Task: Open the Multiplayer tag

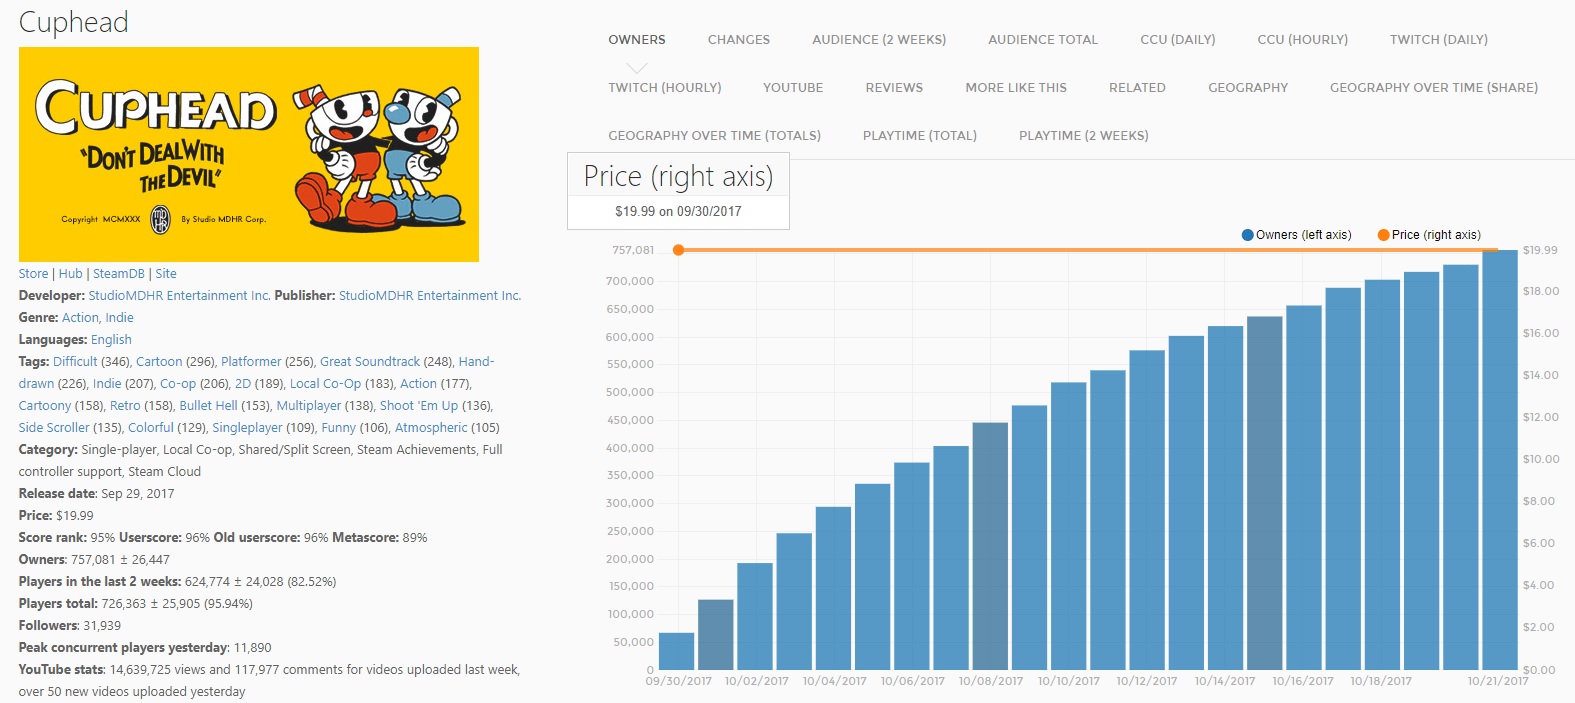Action: 308,406
